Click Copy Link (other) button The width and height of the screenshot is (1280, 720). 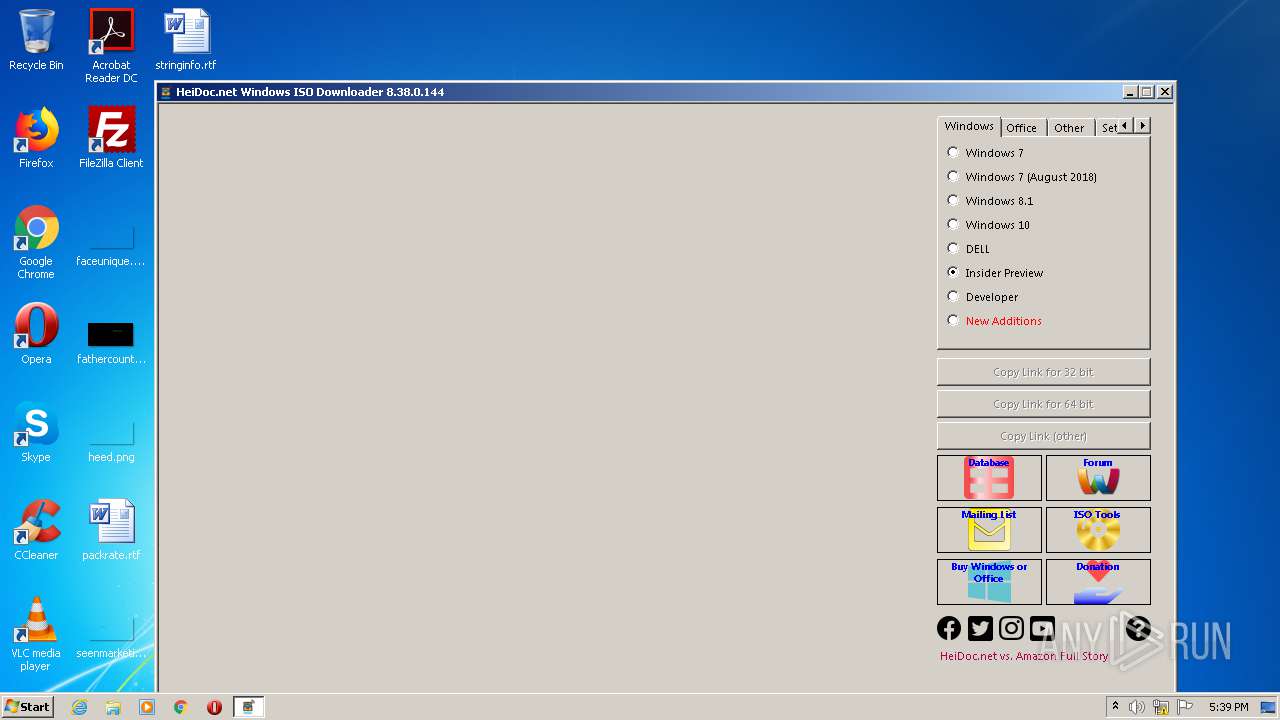pos(1043,436)
